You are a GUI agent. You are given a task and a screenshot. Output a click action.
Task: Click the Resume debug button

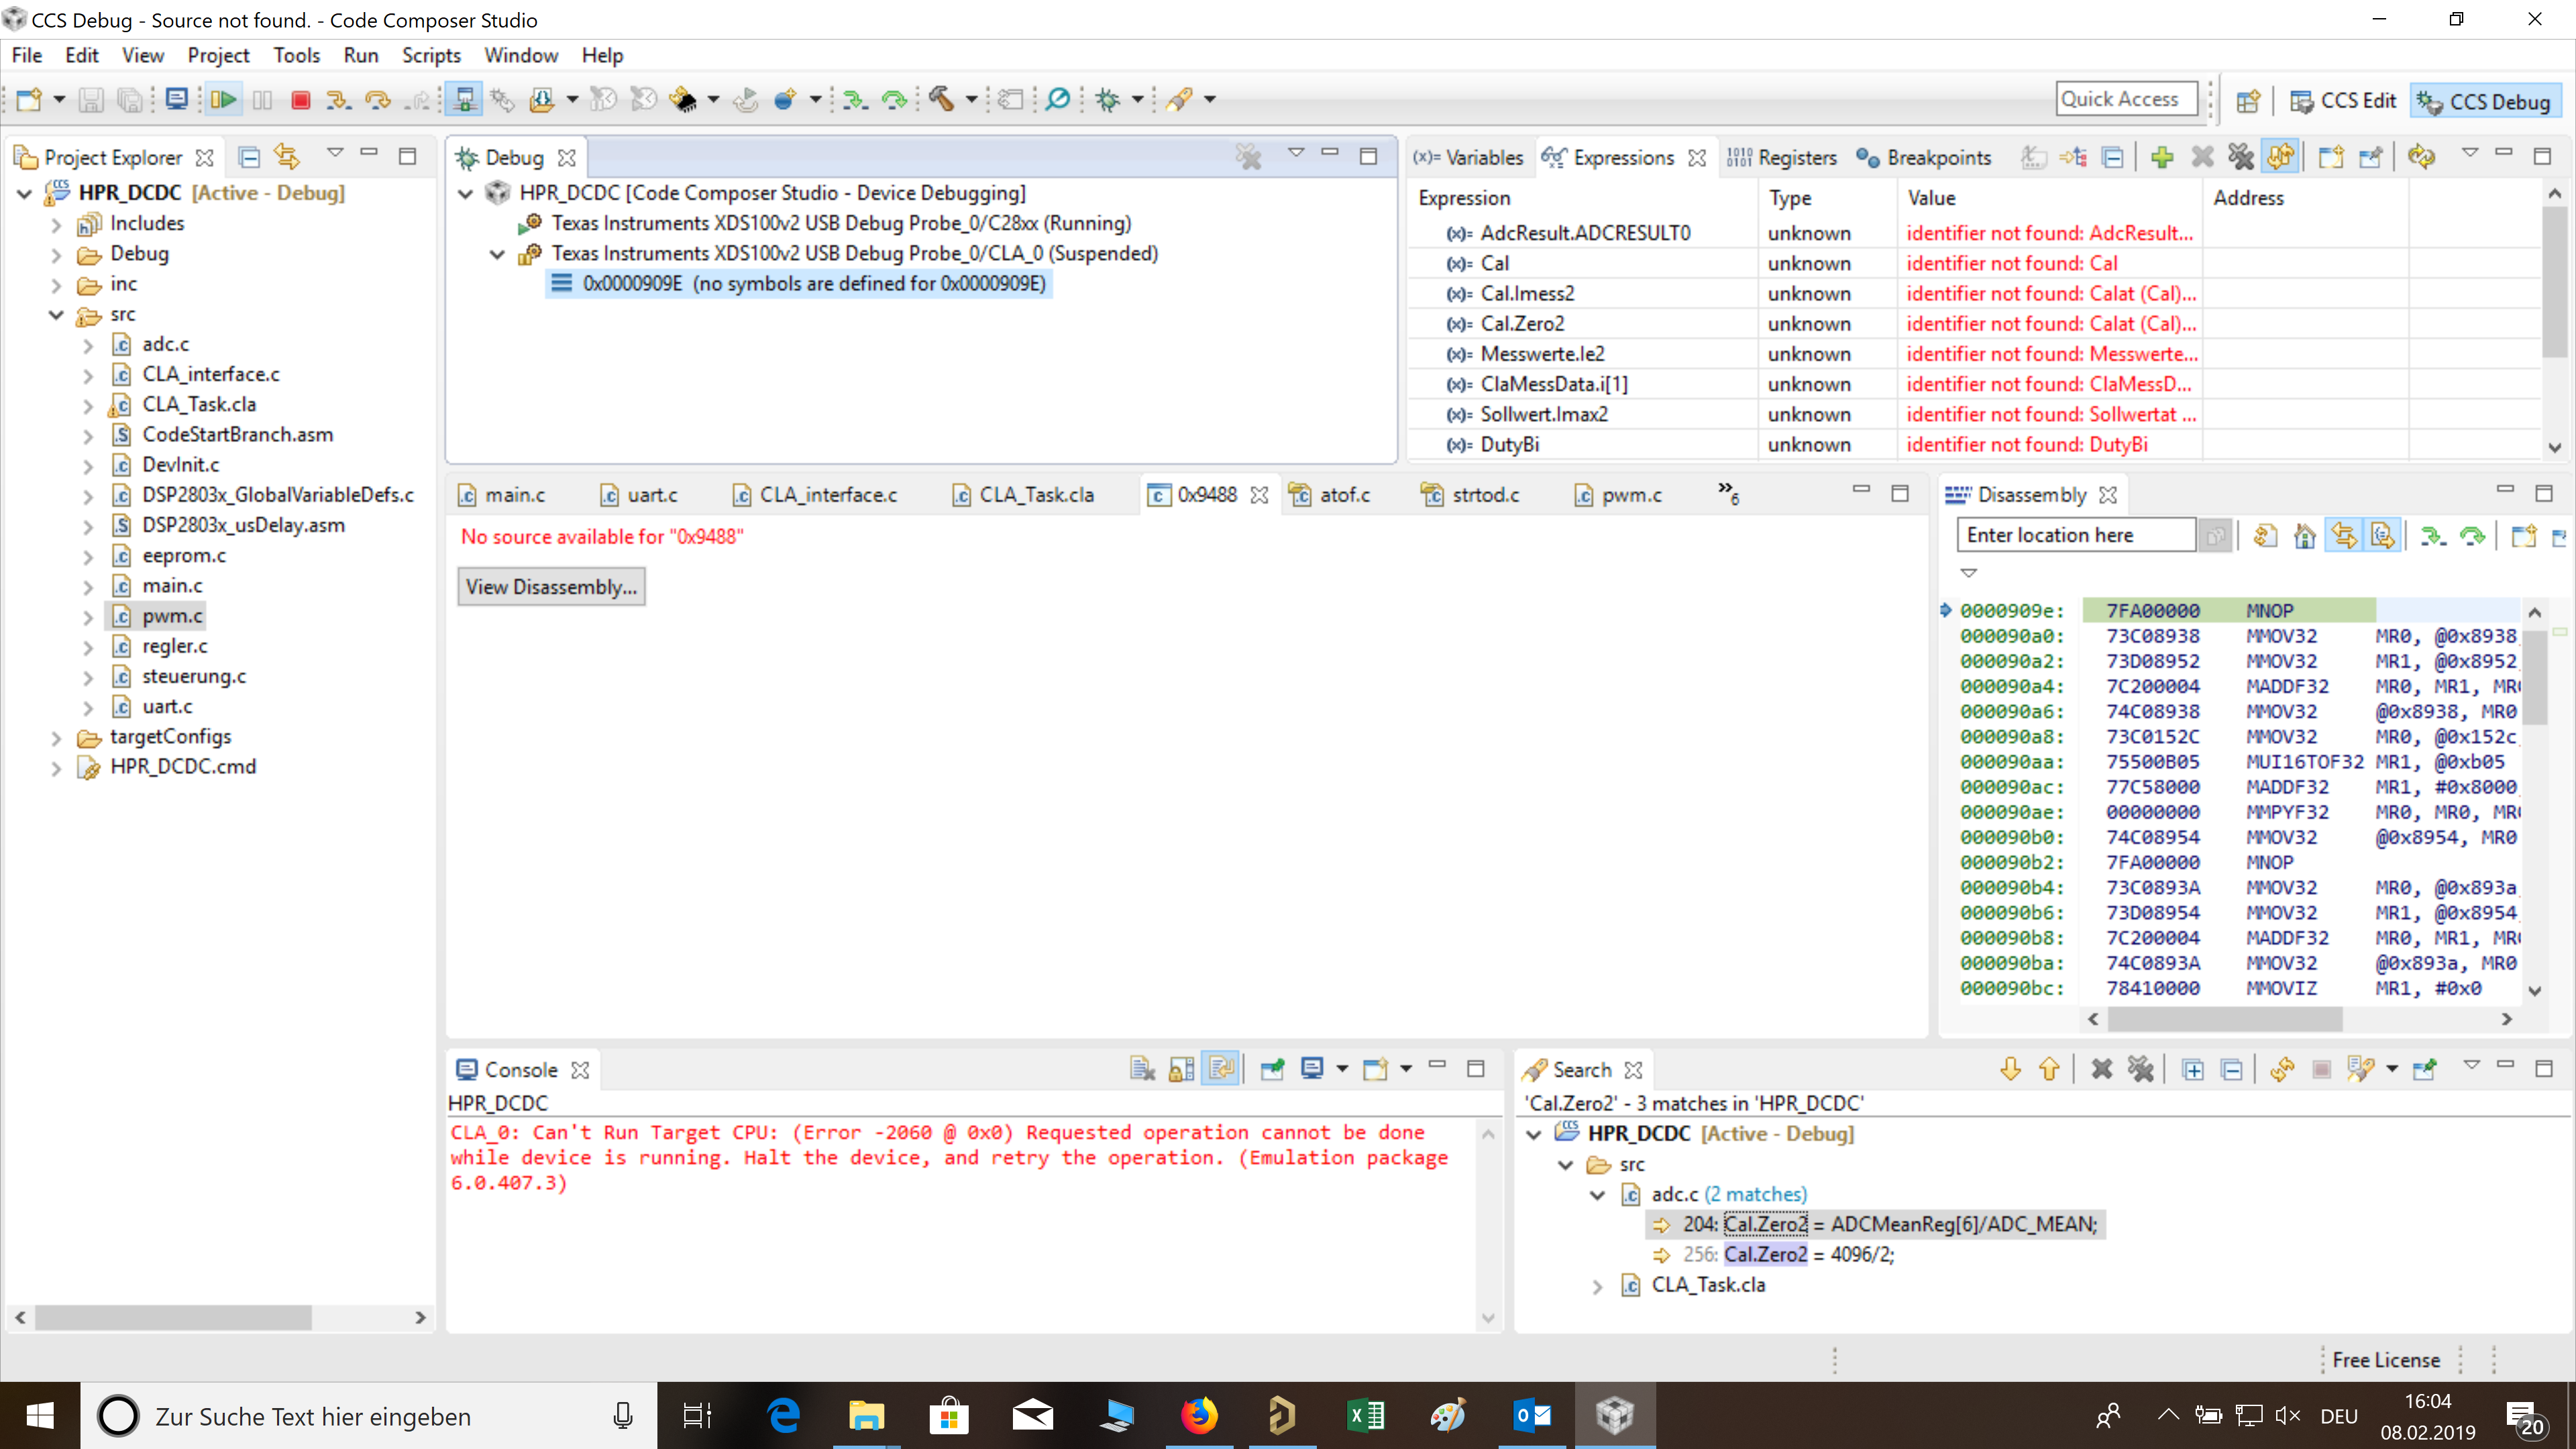223,99
